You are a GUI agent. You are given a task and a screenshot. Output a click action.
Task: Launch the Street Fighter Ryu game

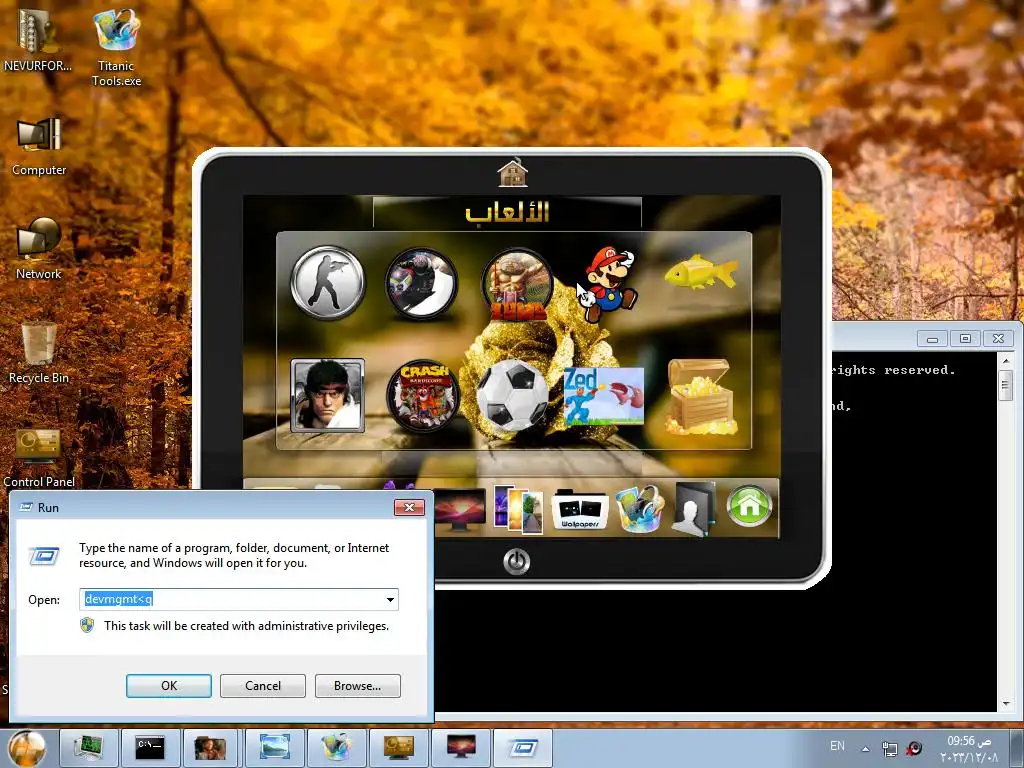click(328, 396)
